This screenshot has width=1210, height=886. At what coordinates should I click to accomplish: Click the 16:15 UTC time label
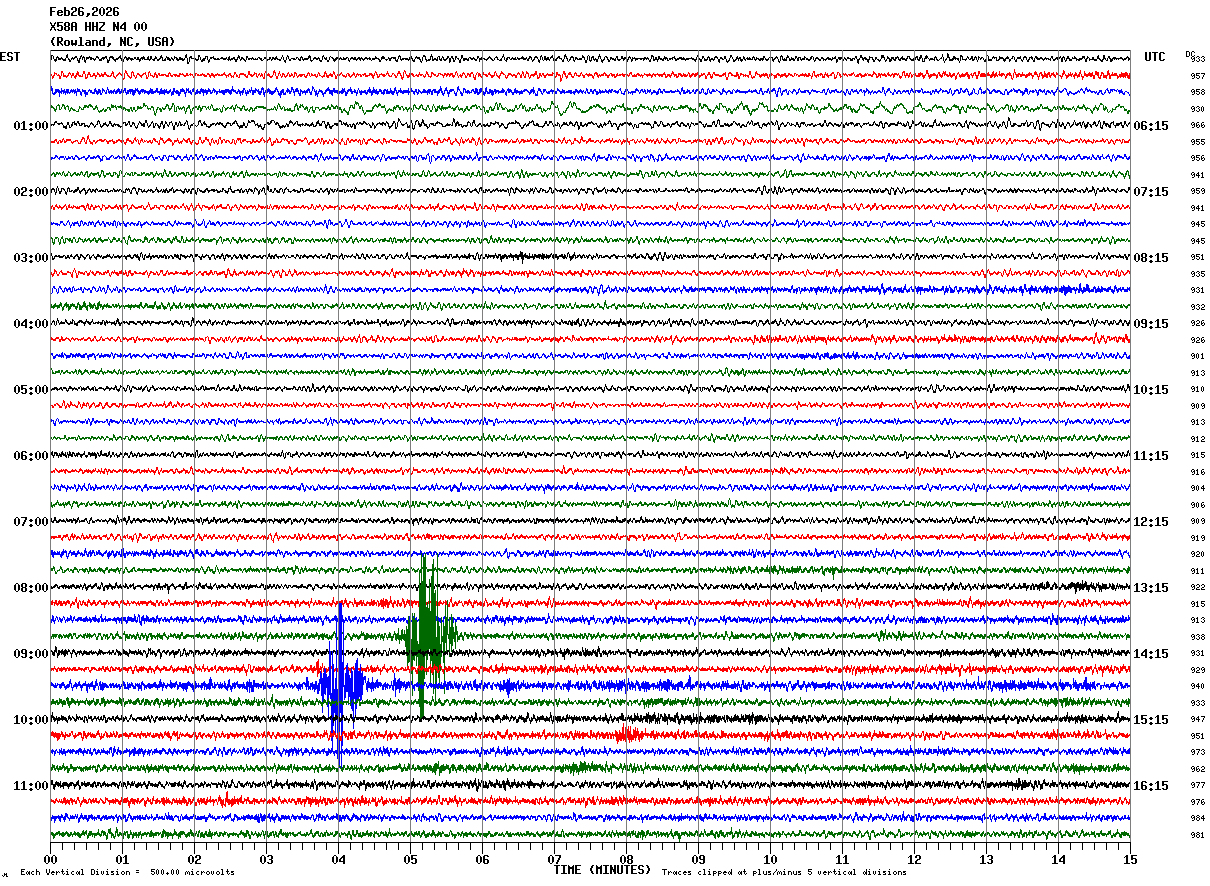coord(1151,786)
